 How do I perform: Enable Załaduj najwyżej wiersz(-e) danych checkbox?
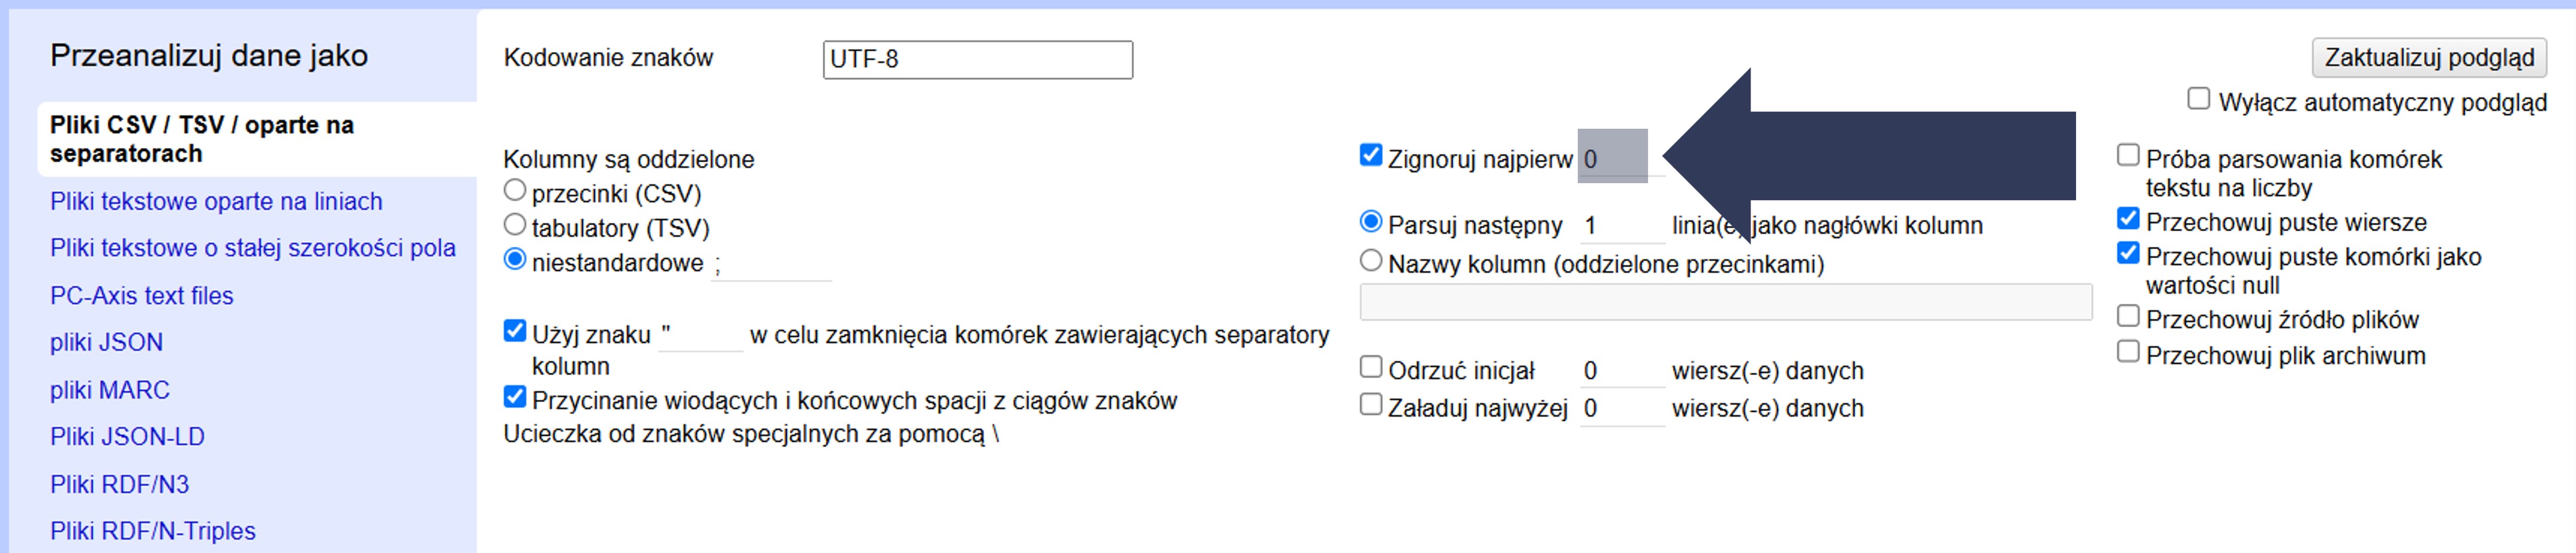pyautogui.click(x=1371, y=405)
